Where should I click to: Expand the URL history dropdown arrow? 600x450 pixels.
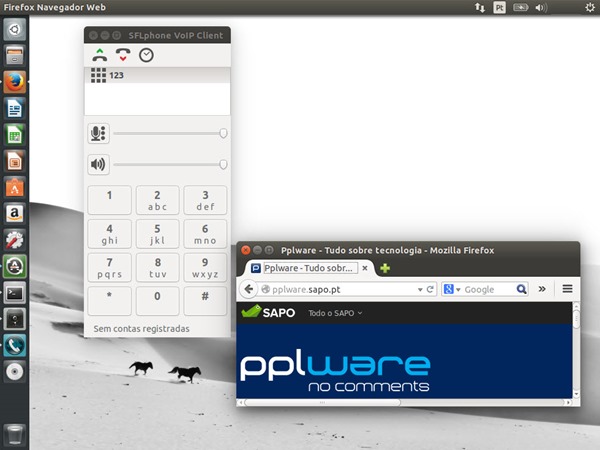click(x=420, y=290)
